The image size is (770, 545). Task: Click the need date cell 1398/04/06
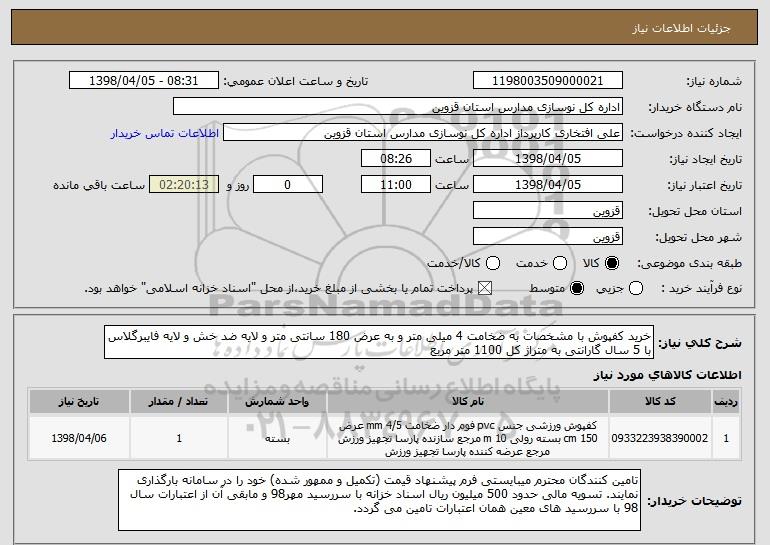coord(79,438)
